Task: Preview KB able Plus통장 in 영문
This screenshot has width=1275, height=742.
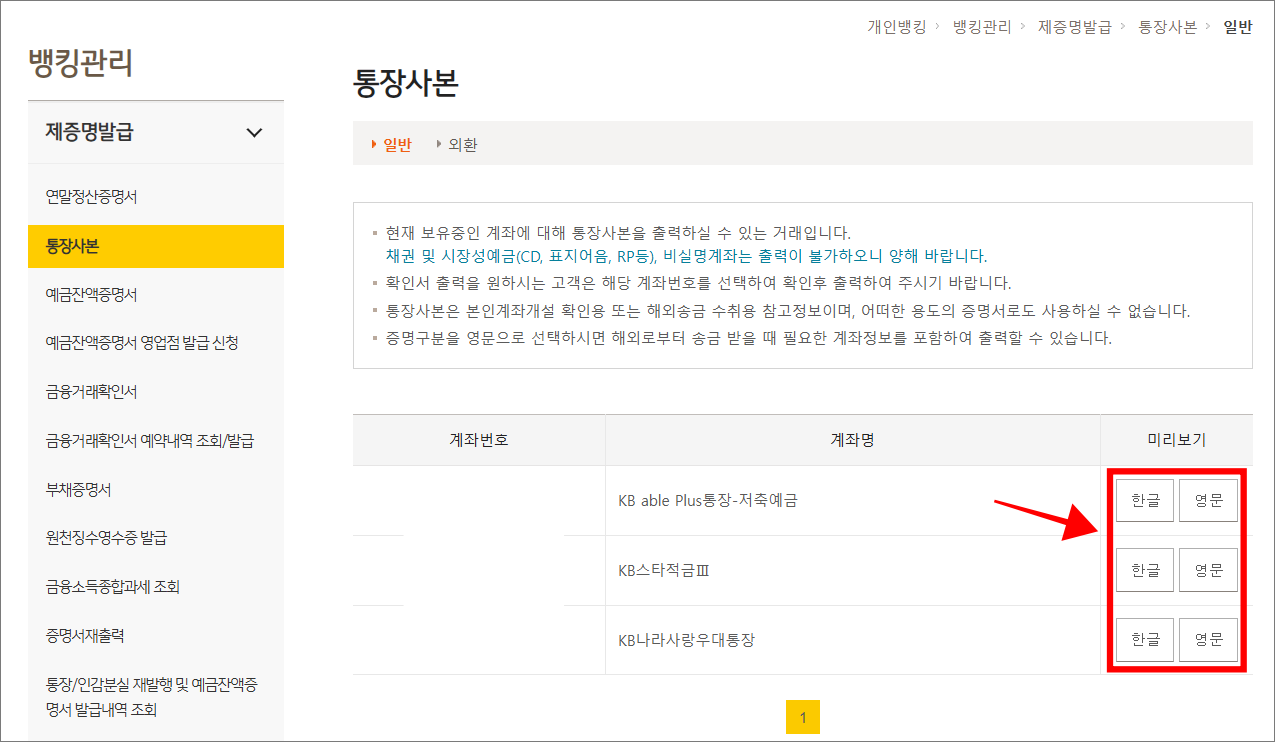Action: pos(1208,501)
